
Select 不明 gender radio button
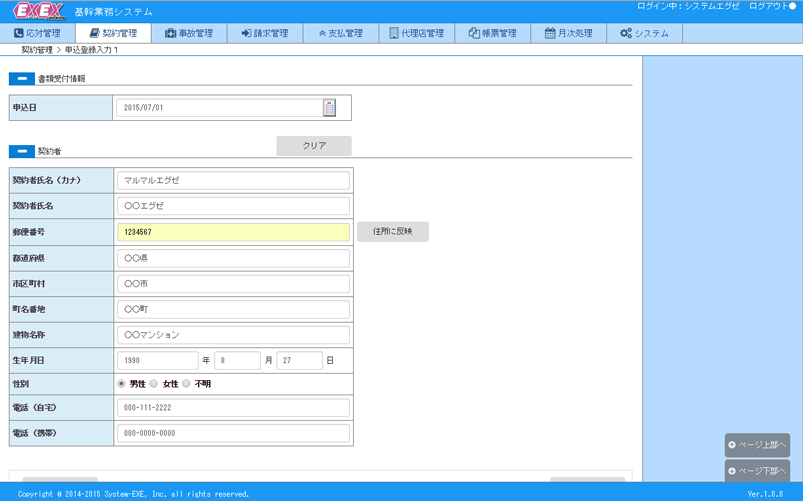click(187, 384)
